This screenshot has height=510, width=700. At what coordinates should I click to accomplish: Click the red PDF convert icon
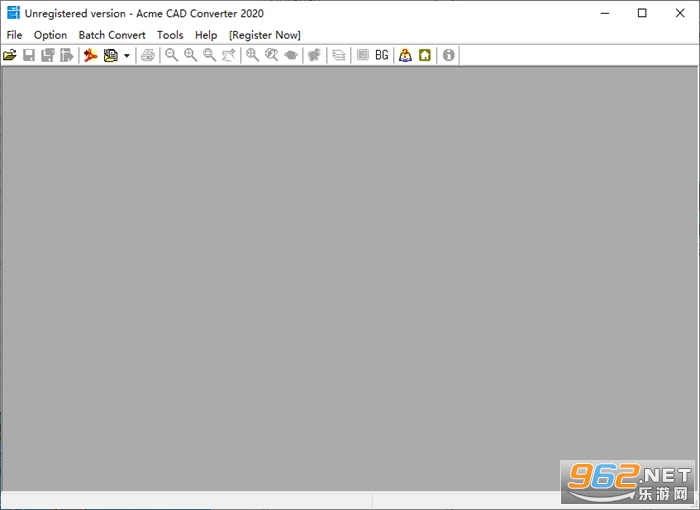click(91, 55)
